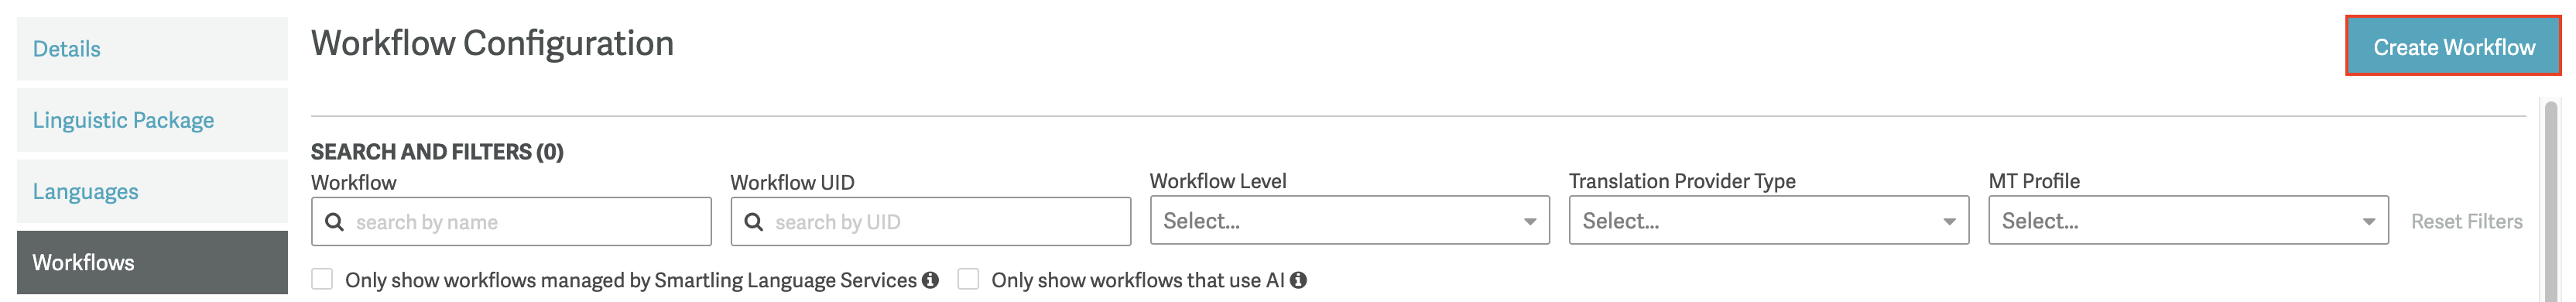The width and height of the screenshot is (2576, 302).
Task: Click the magnifier icon in Workflow UID field
Action: click(x=754, y=222)
